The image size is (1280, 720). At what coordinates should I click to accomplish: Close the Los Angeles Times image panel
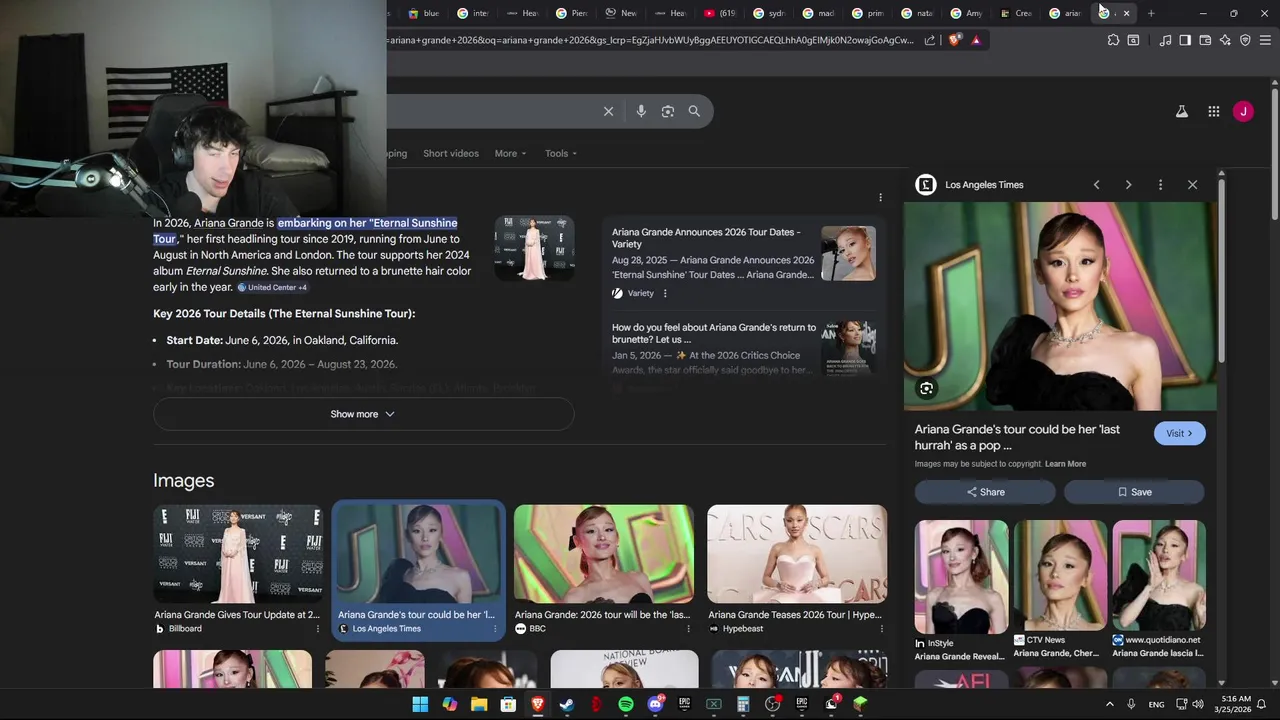[x=1192, y=185]
